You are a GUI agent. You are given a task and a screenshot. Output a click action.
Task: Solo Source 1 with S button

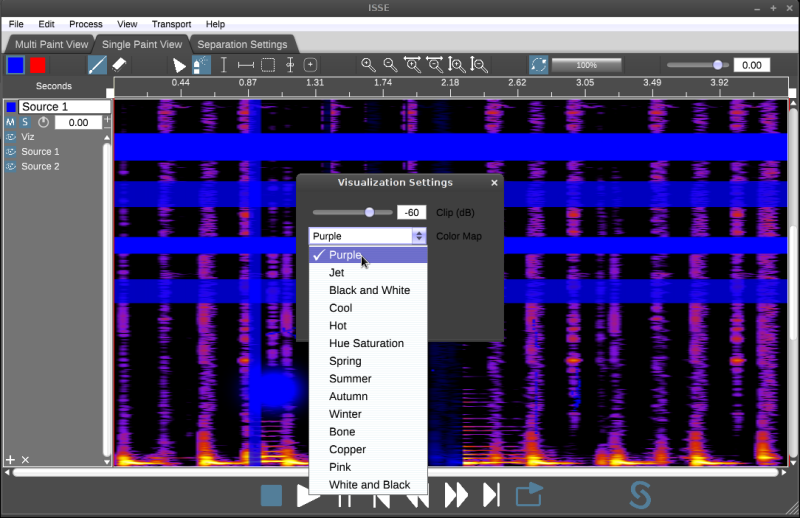coord(25,122)
